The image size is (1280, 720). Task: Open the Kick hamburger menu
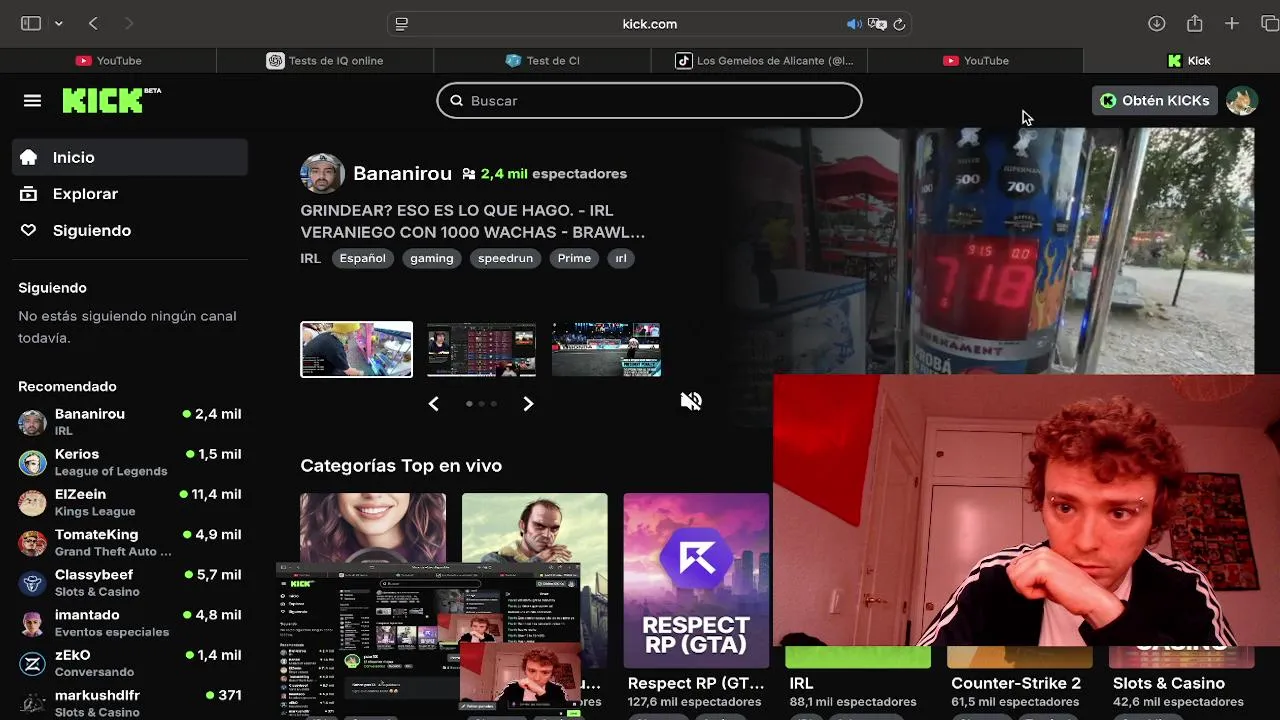click(x=32, y=100)
